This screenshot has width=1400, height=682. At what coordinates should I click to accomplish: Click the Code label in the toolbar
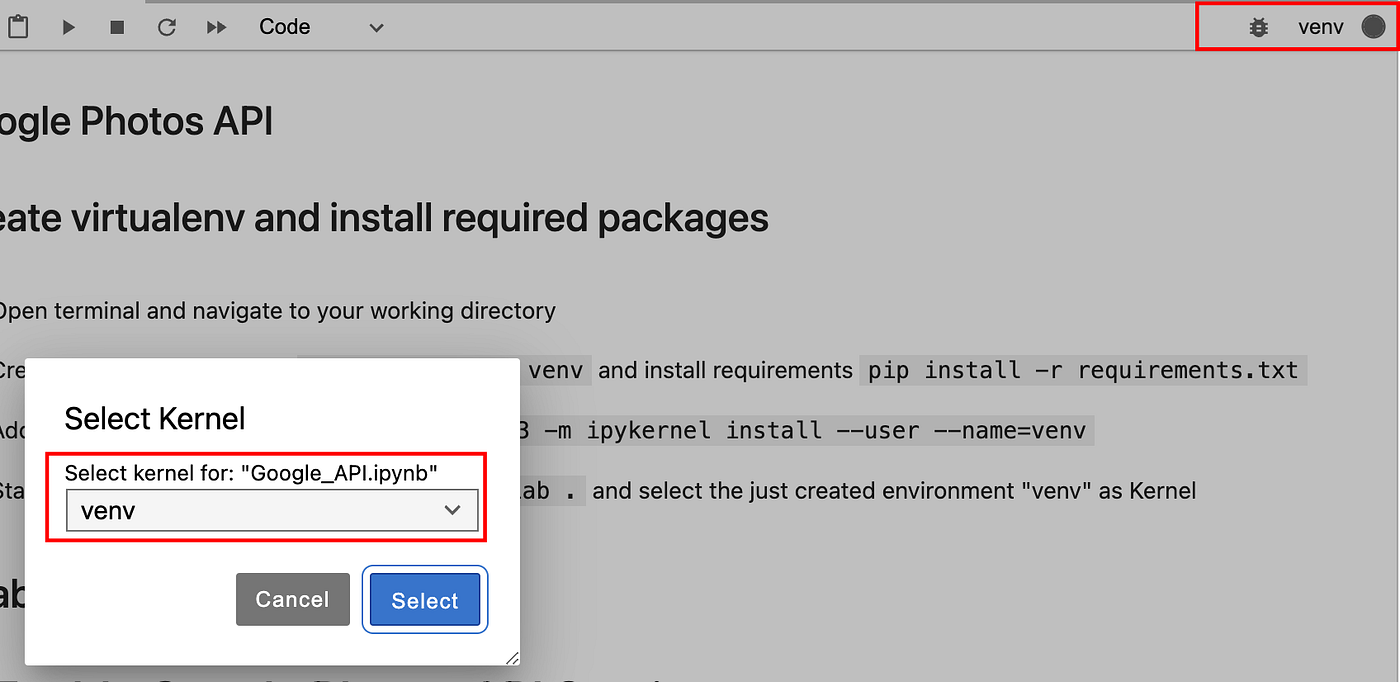click(x=284, y=27)
